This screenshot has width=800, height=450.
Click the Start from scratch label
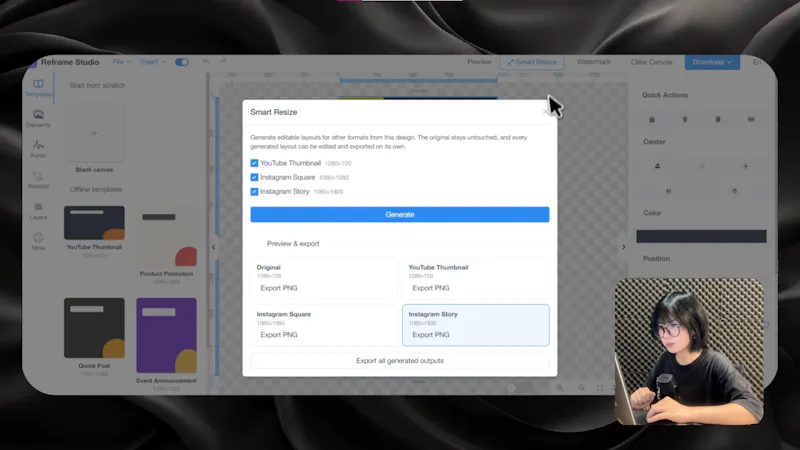pos(97,85)
